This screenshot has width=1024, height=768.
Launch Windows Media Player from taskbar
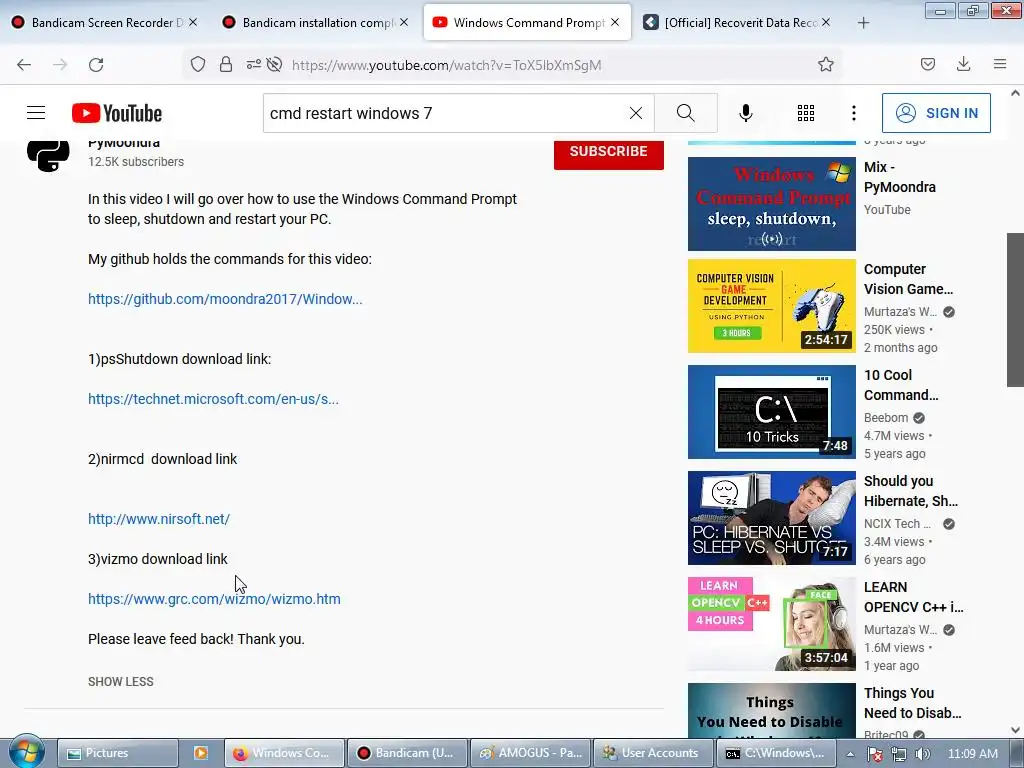[200, 753]
